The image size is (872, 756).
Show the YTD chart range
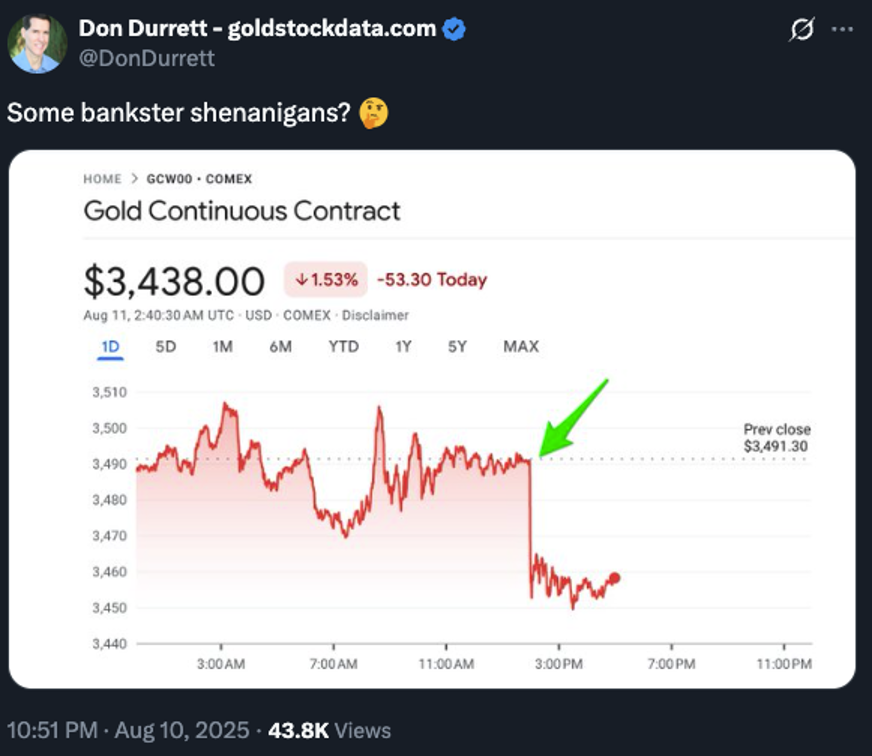coord(344,347)
